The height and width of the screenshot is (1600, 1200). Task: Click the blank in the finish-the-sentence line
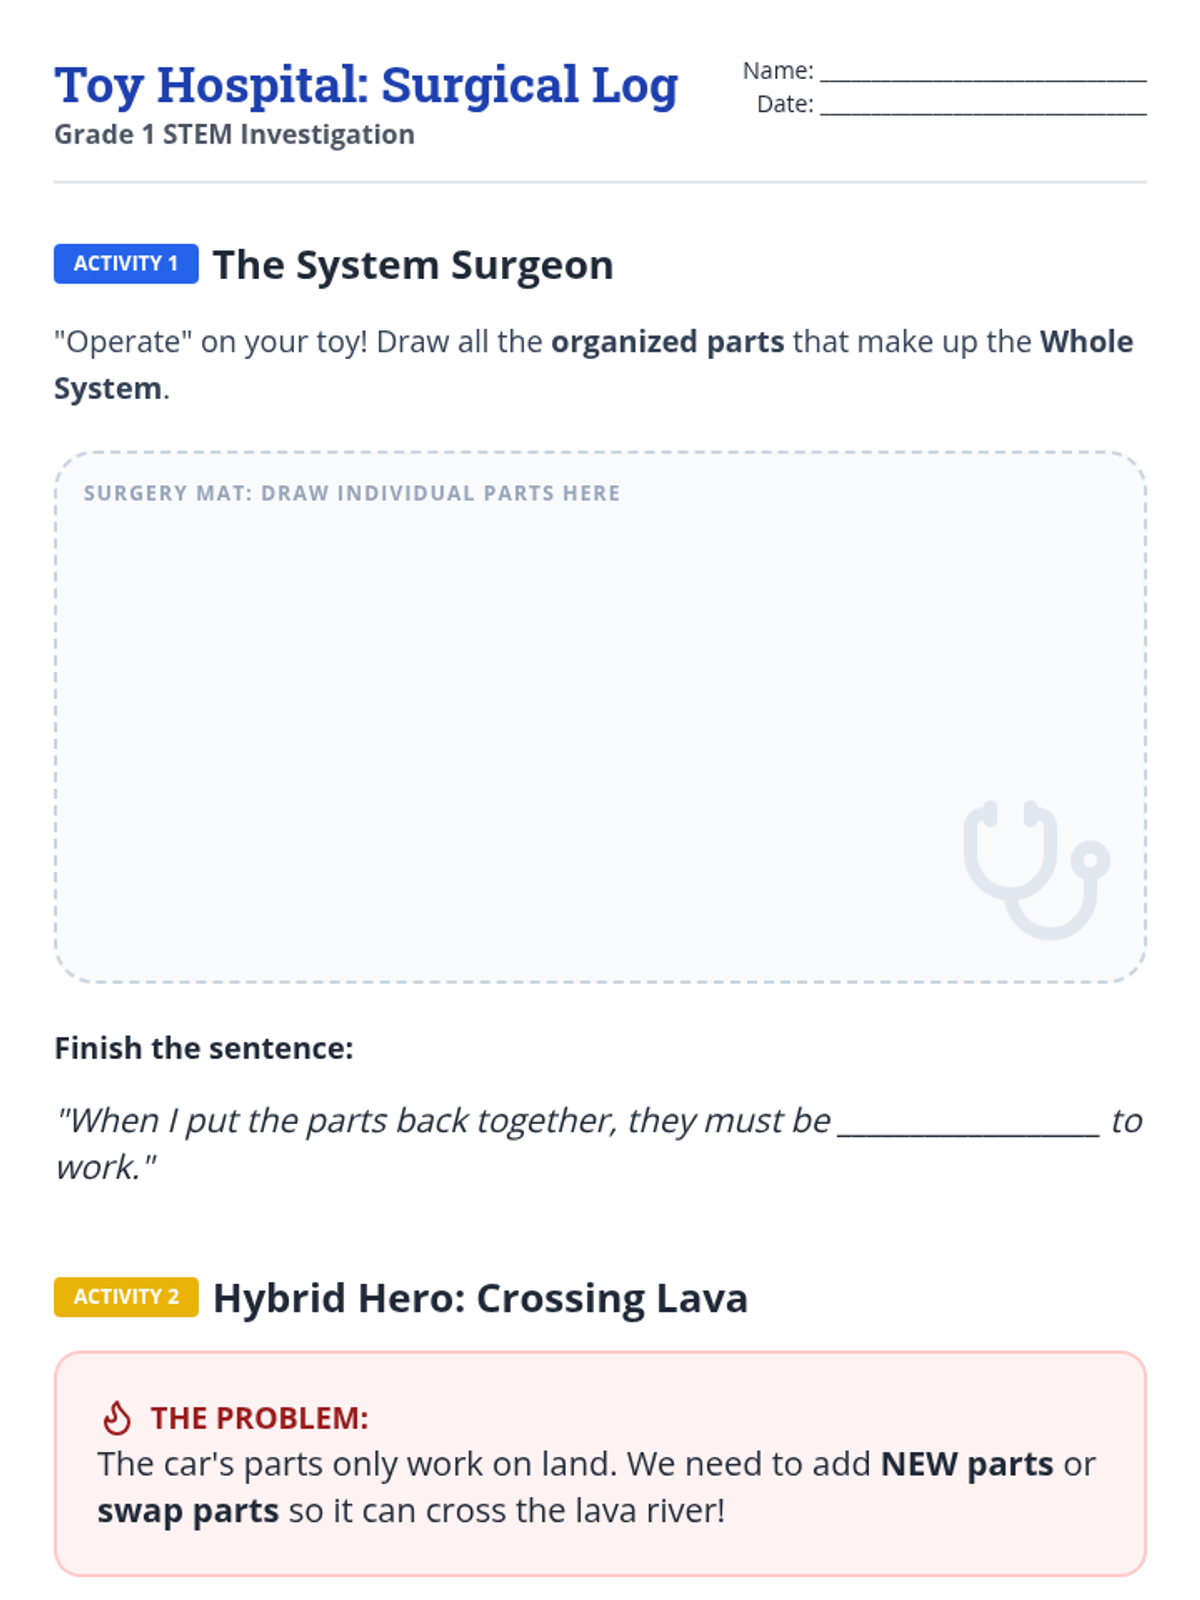click(x=968, y=1122)
